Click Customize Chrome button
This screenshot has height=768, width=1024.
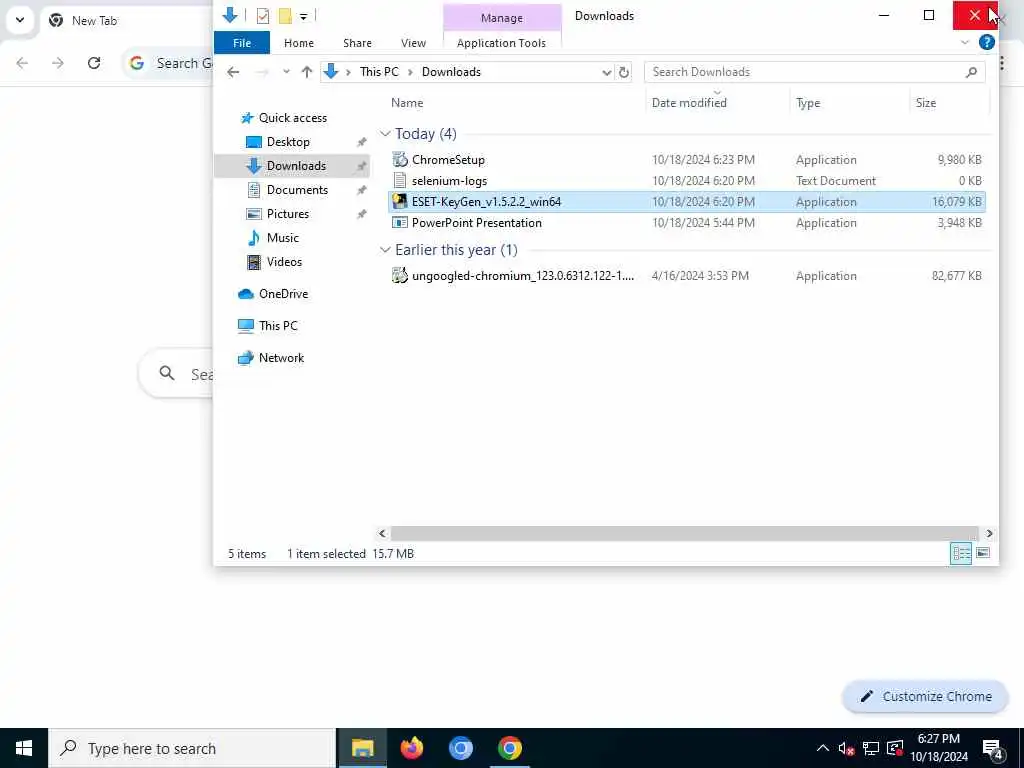(925, 697)
